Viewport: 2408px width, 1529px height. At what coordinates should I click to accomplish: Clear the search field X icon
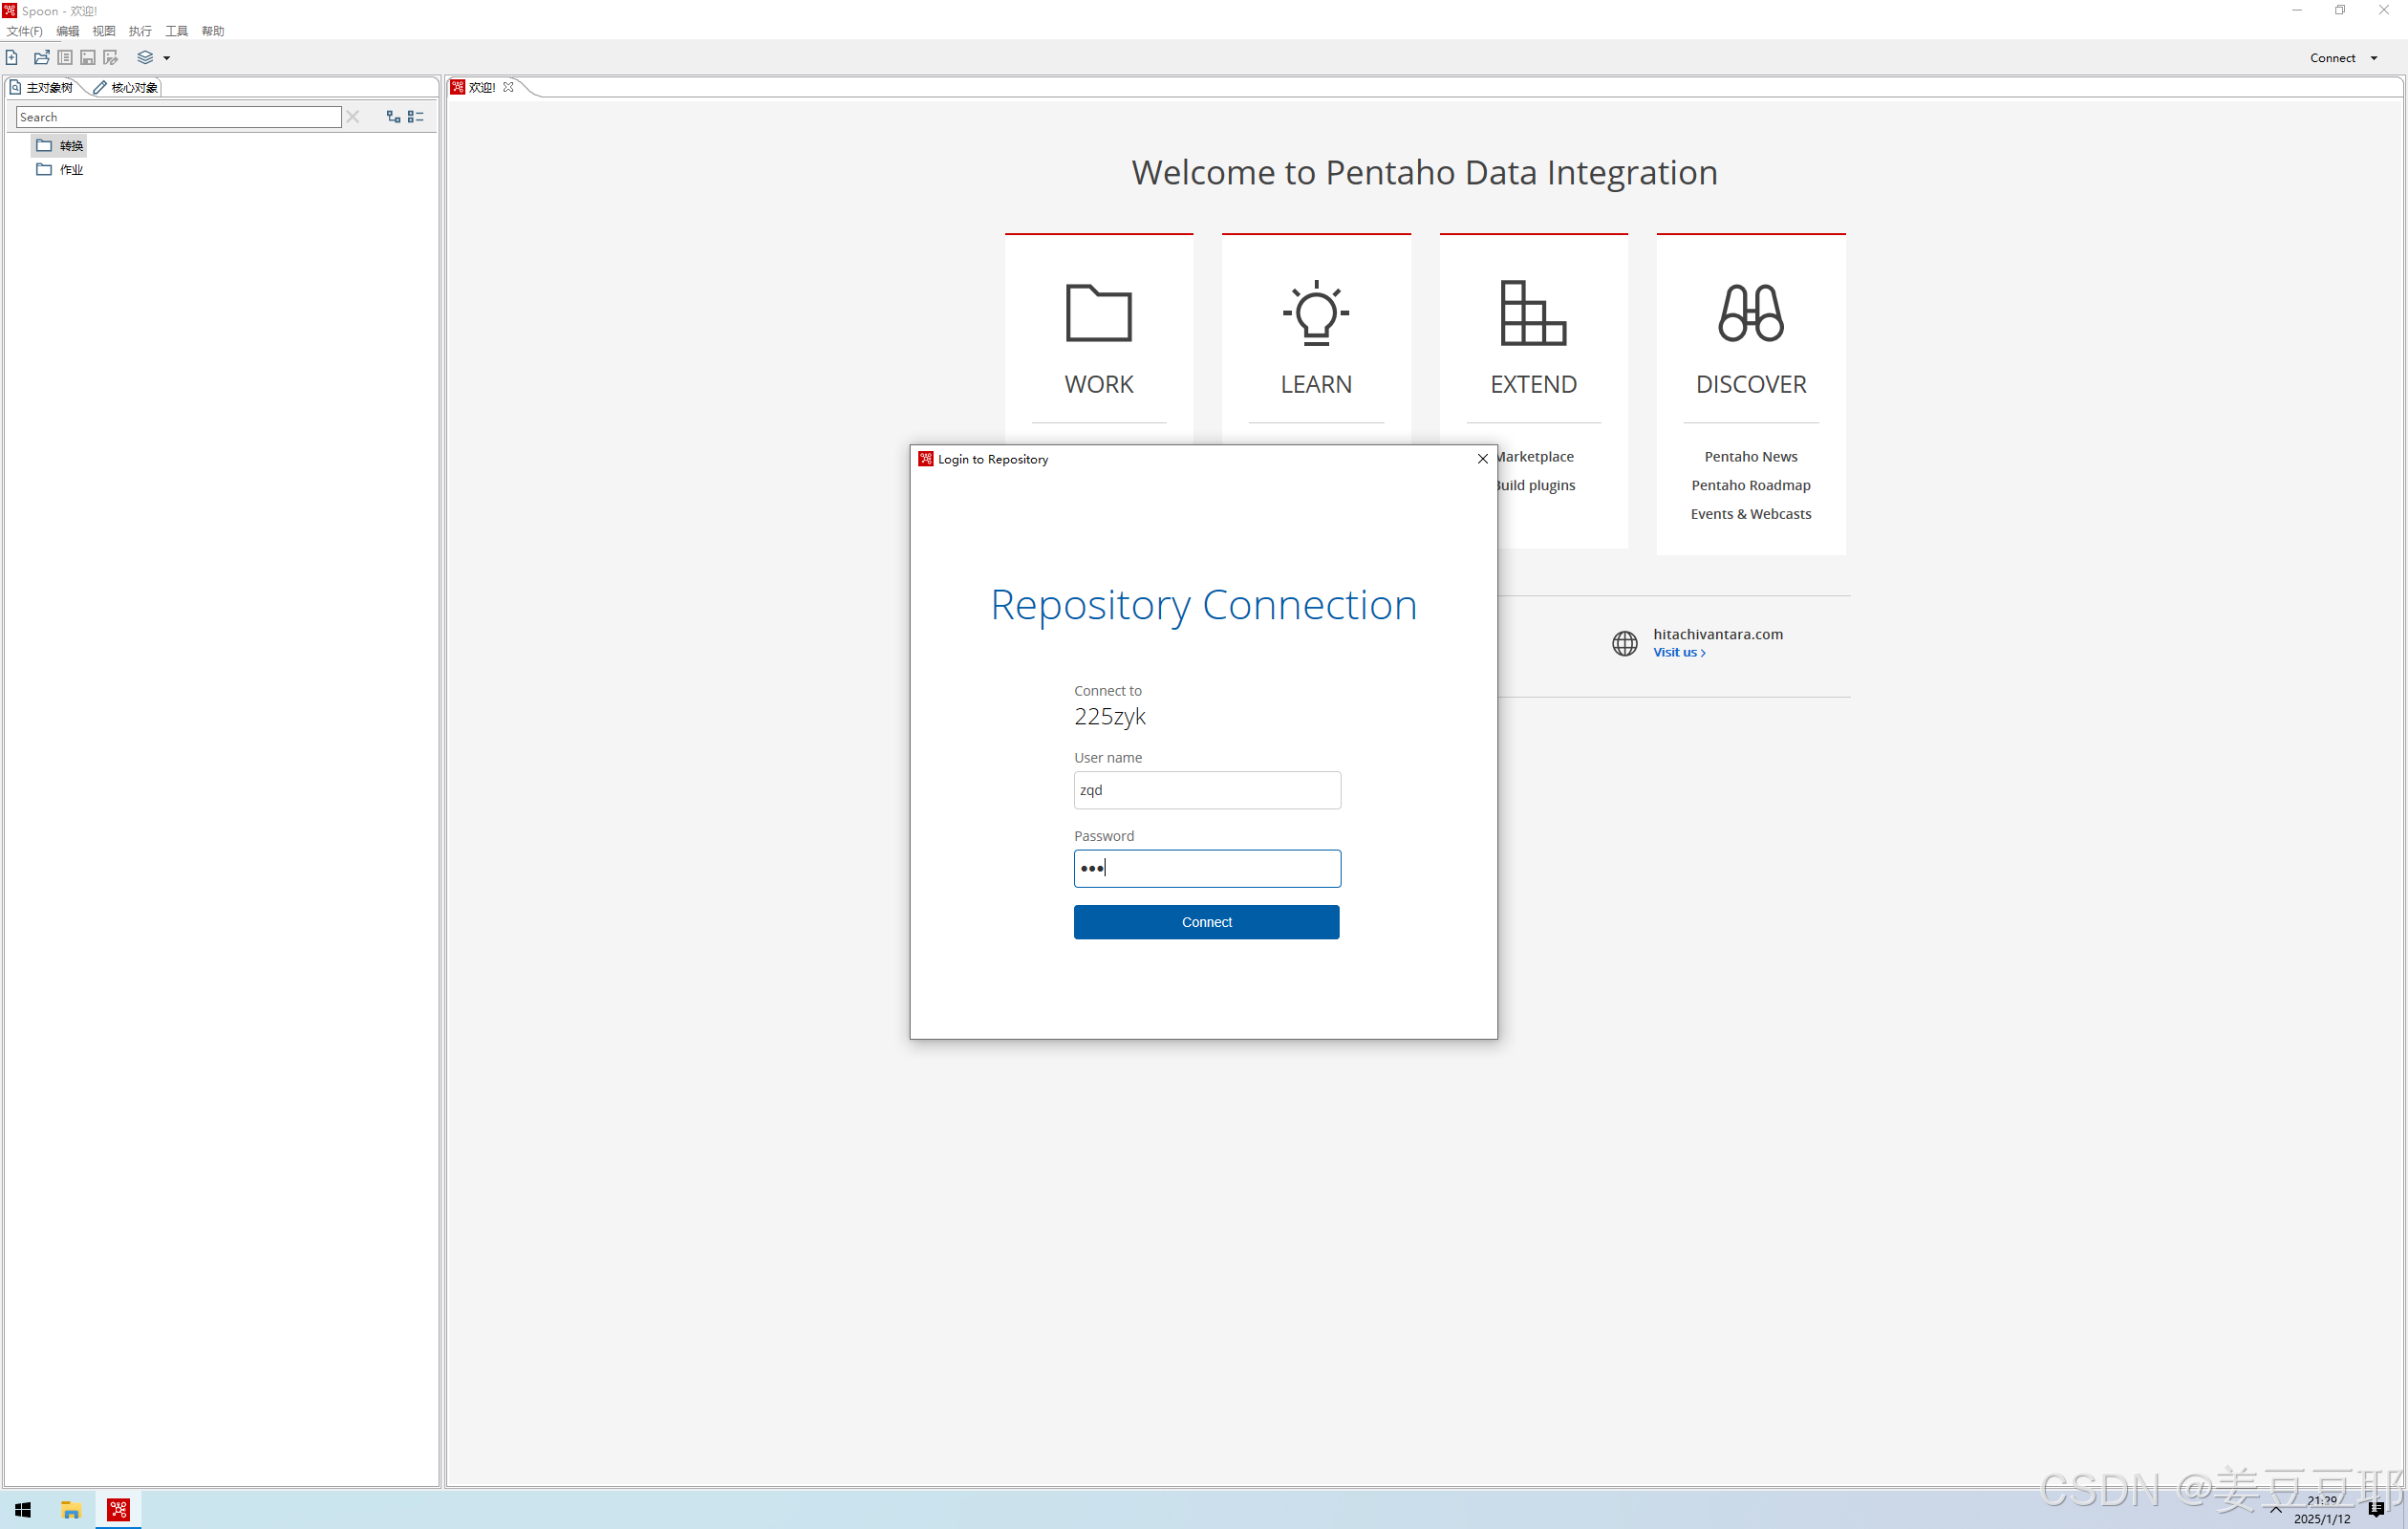click(352, 117)
